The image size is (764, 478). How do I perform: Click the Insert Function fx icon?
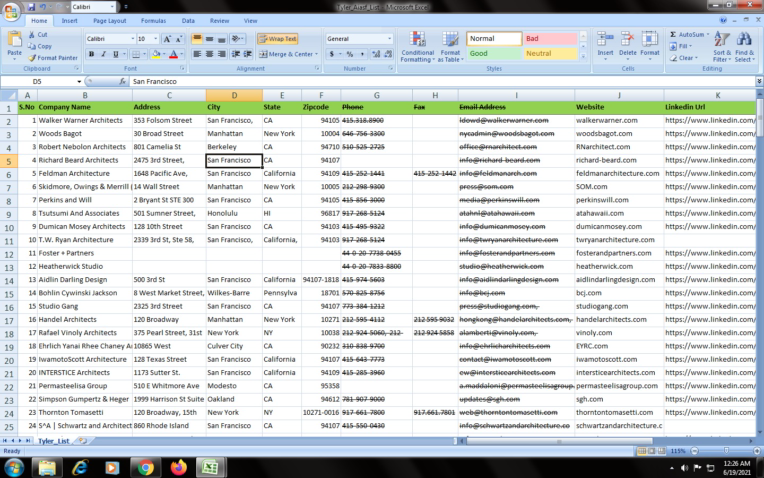coord(122,81)
